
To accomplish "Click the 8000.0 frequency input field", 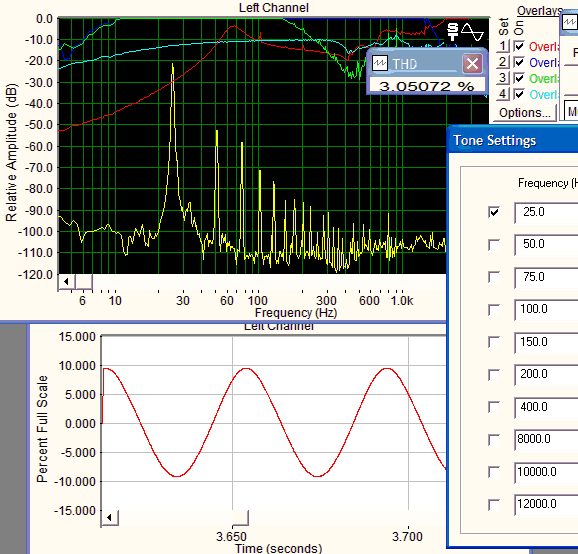I will click(x=546, y=439).
